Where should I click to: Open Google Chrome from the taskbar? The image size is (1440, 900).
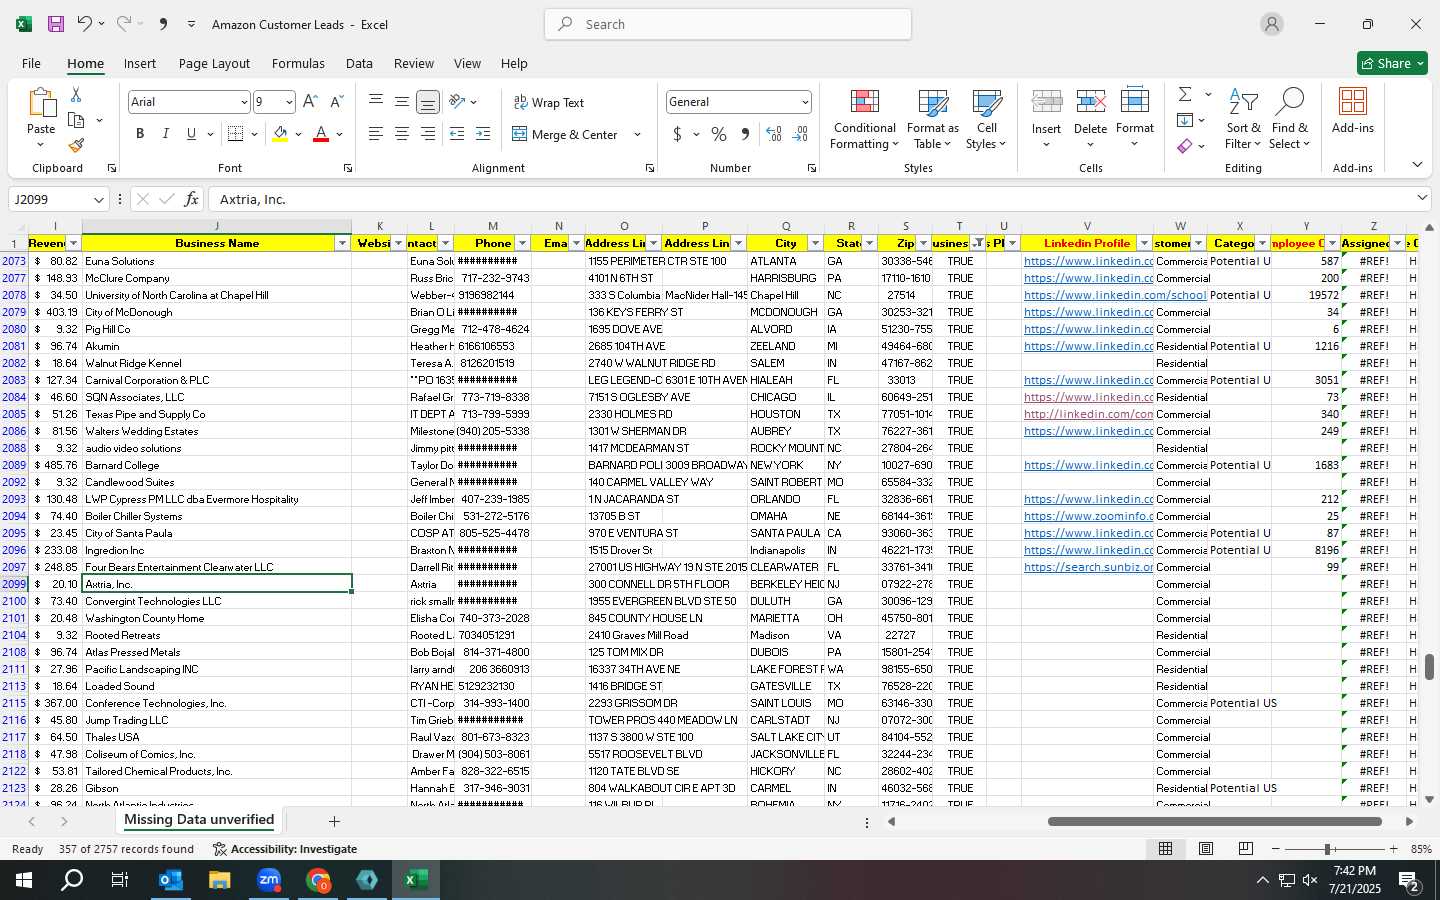pyautogui.click(x=318, y=880)
